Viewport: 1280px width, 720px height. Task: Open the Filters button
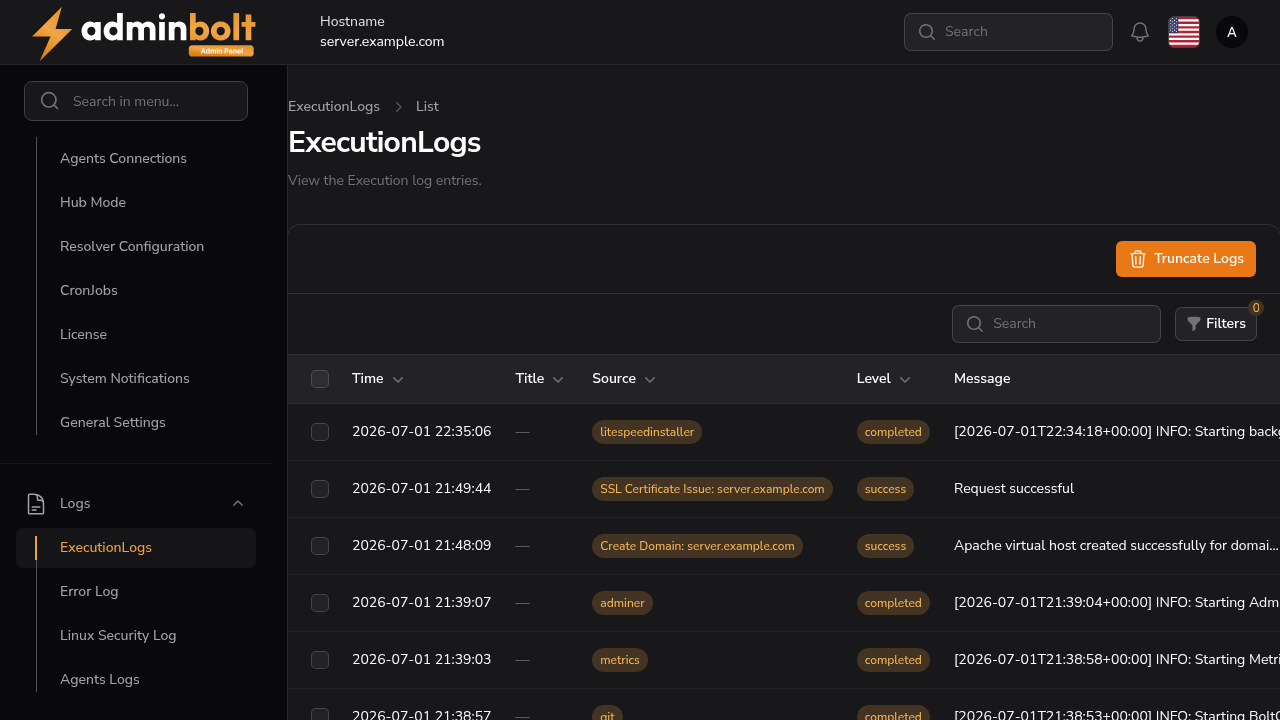[1216, 324]
